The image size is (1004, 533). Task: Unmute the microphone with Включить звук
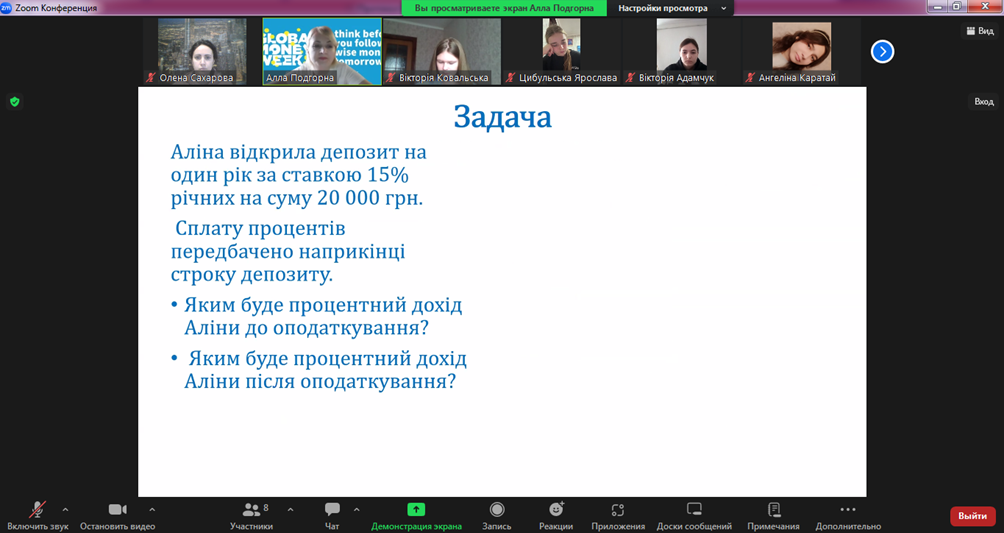click(x=38, y=516)
